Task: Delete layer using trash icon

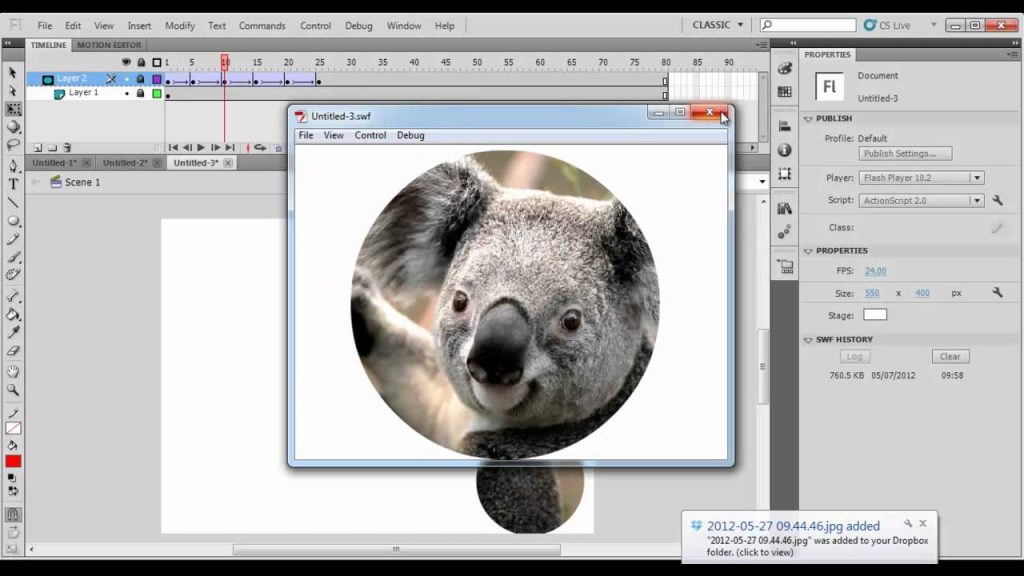Action: point(67,148)
